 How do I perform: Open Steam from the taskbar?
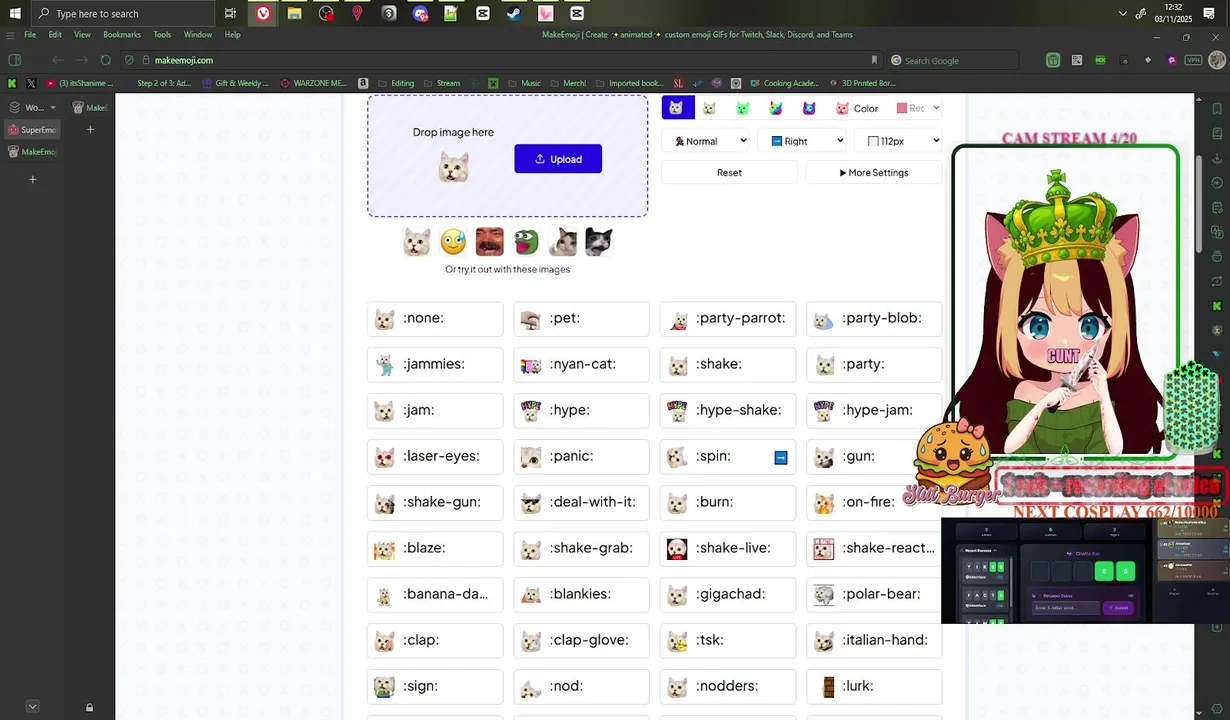pos(514,13)
